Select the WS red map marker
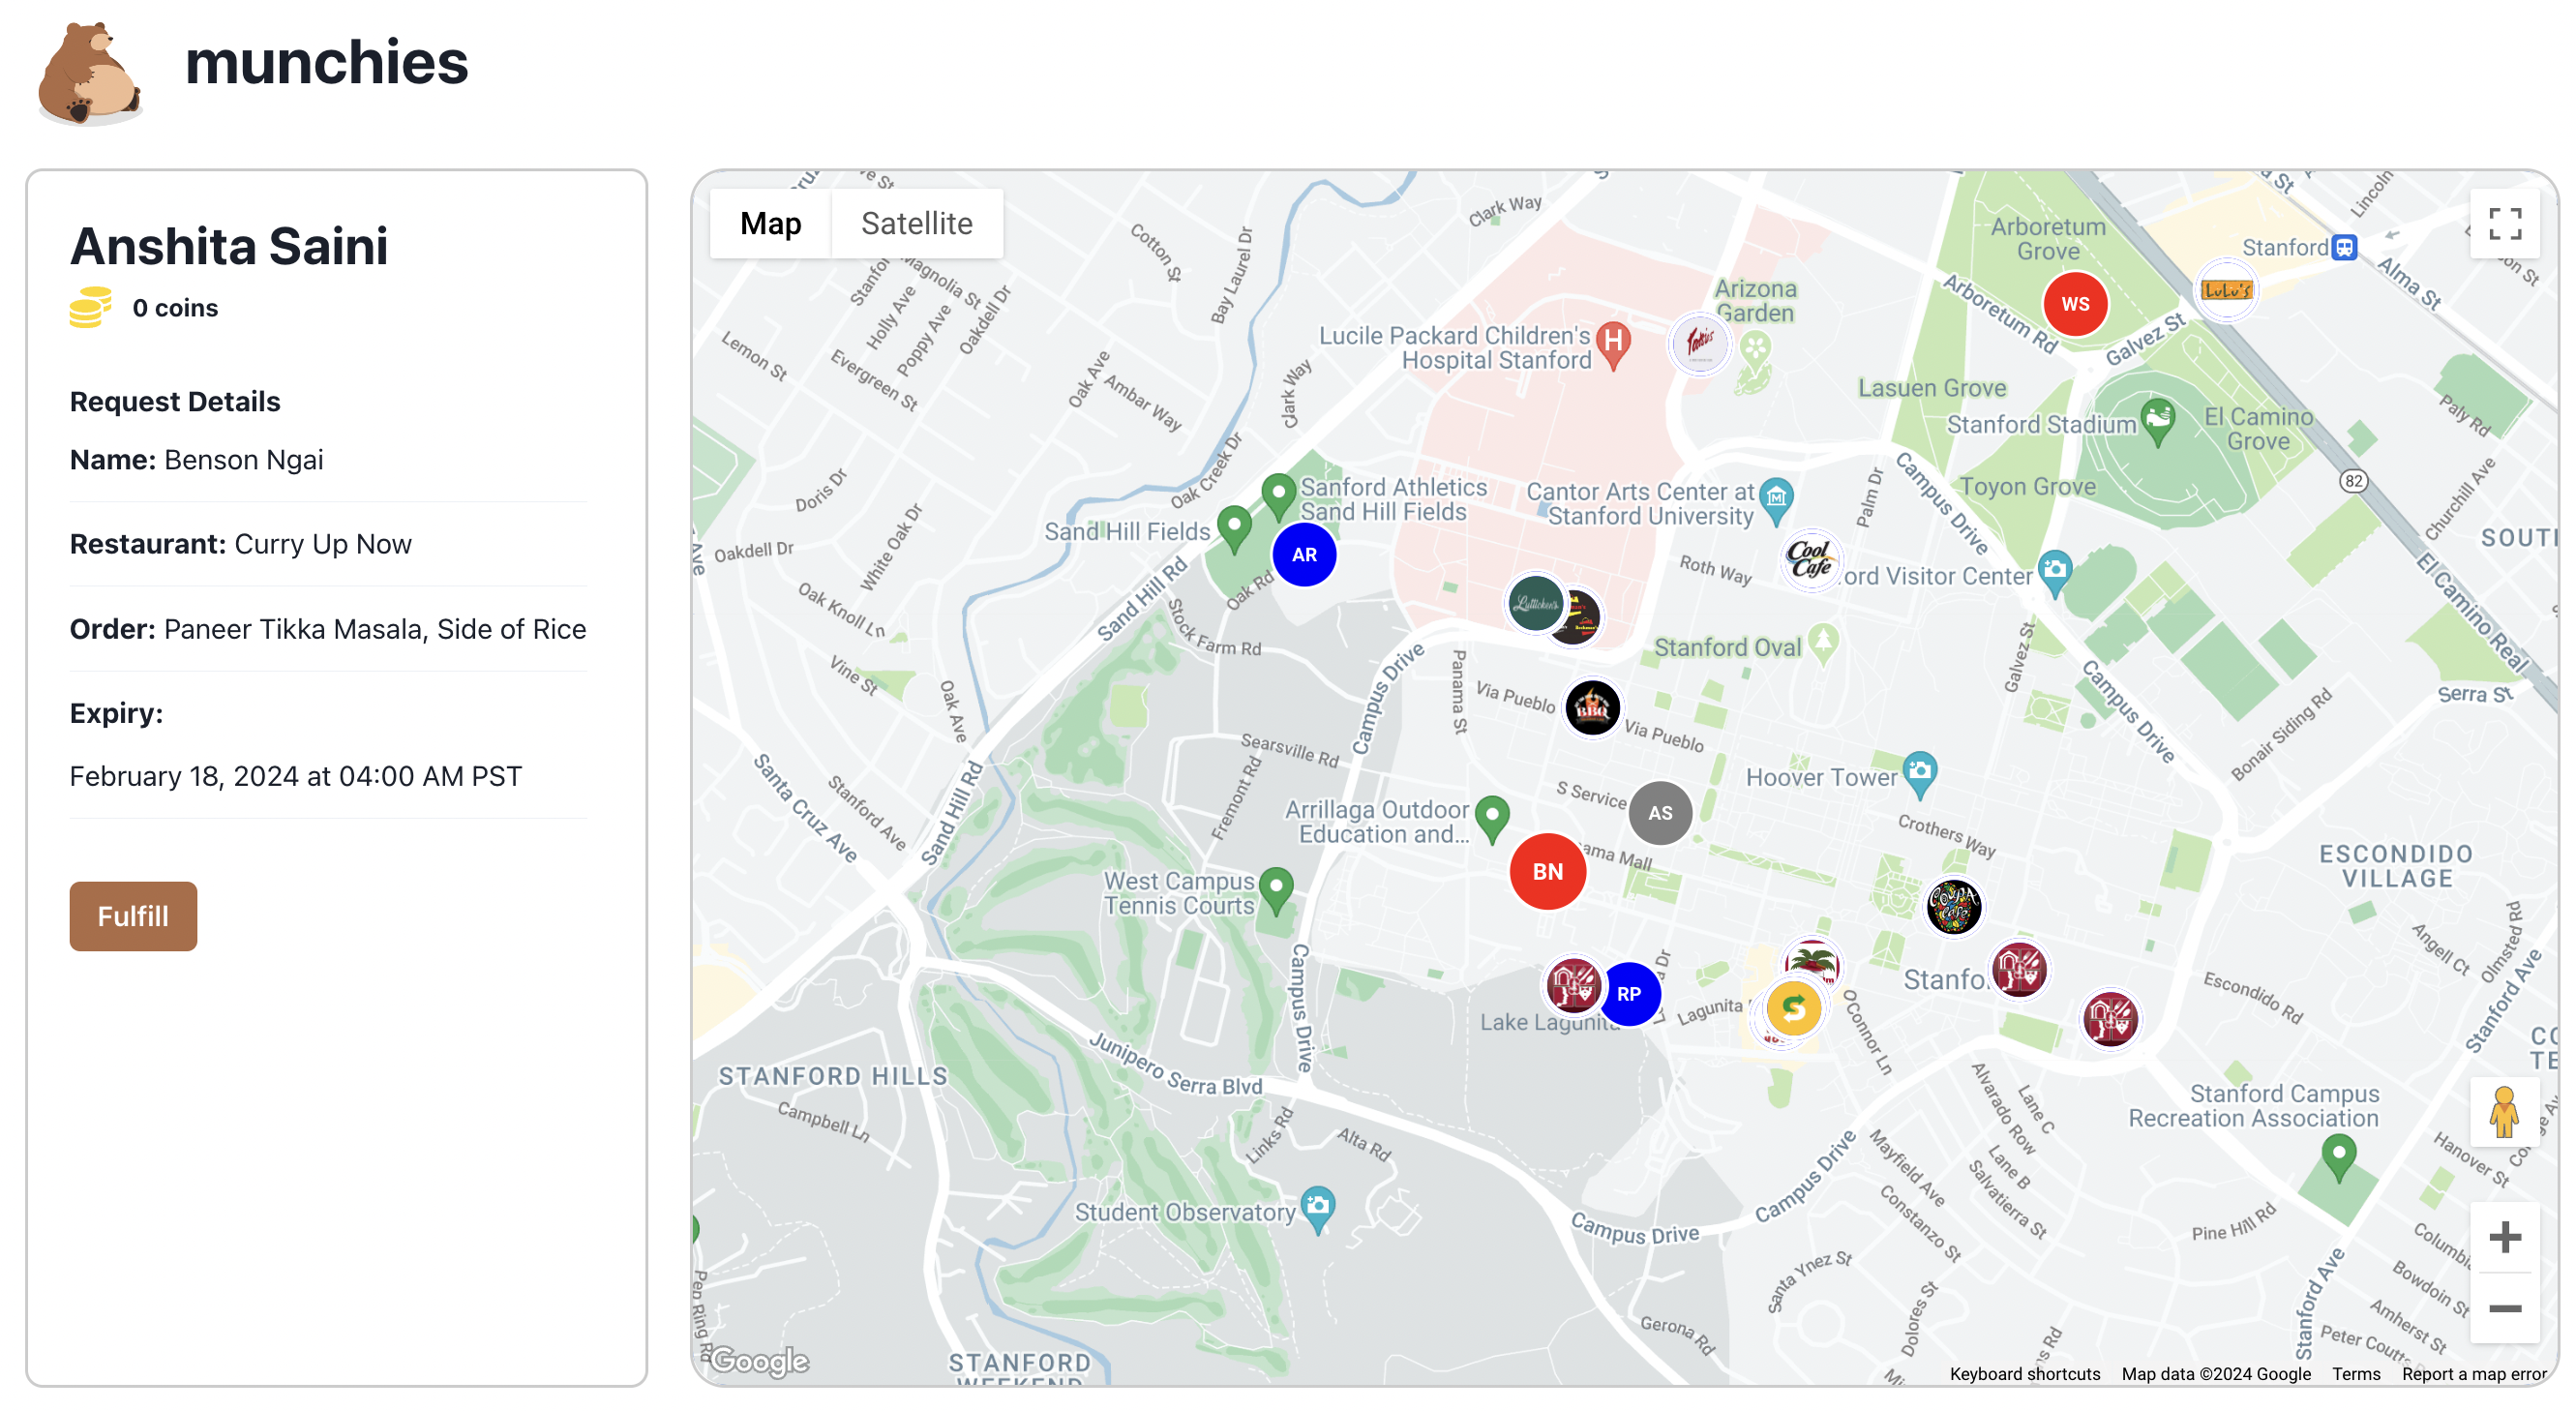Viewport: 2576px width, 1411px height. point(2075,304)
